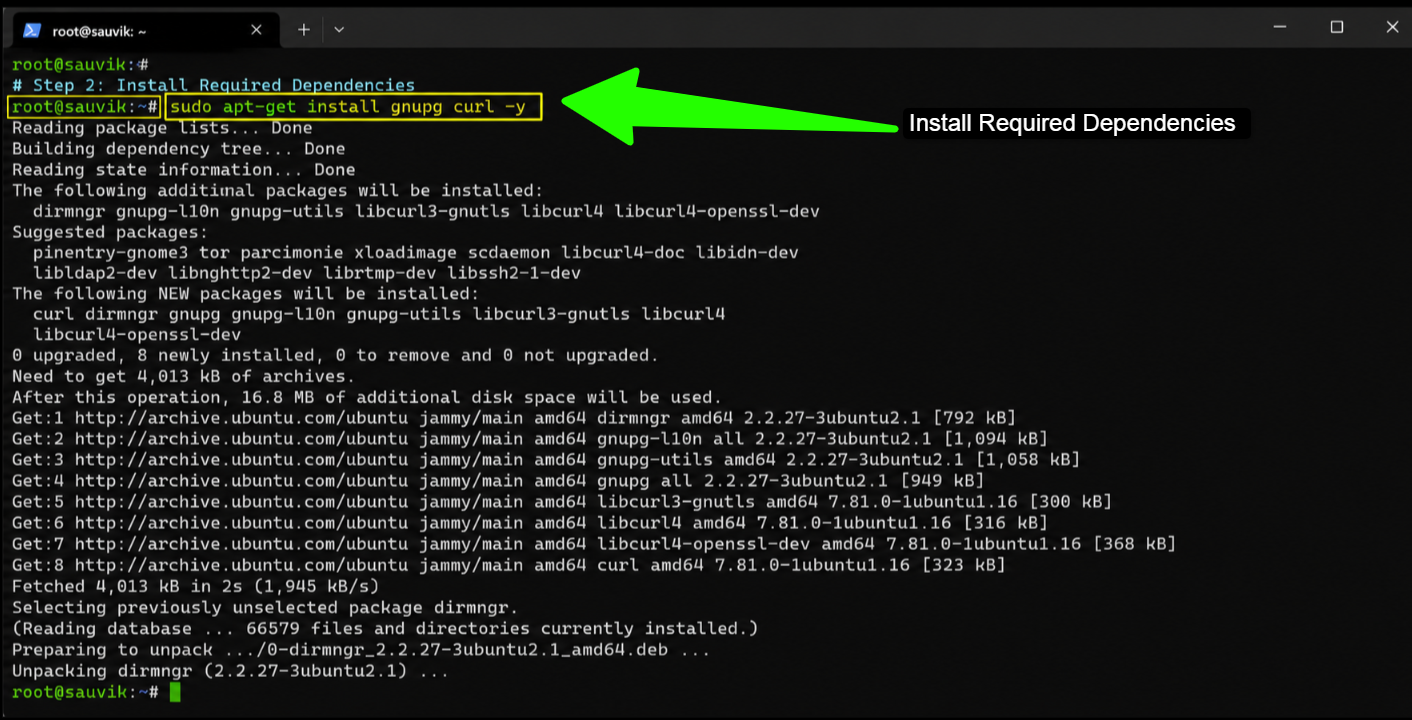Click '(Reading database ... 66579 files' line
The image size is (1412, 720).
(385, 629)
